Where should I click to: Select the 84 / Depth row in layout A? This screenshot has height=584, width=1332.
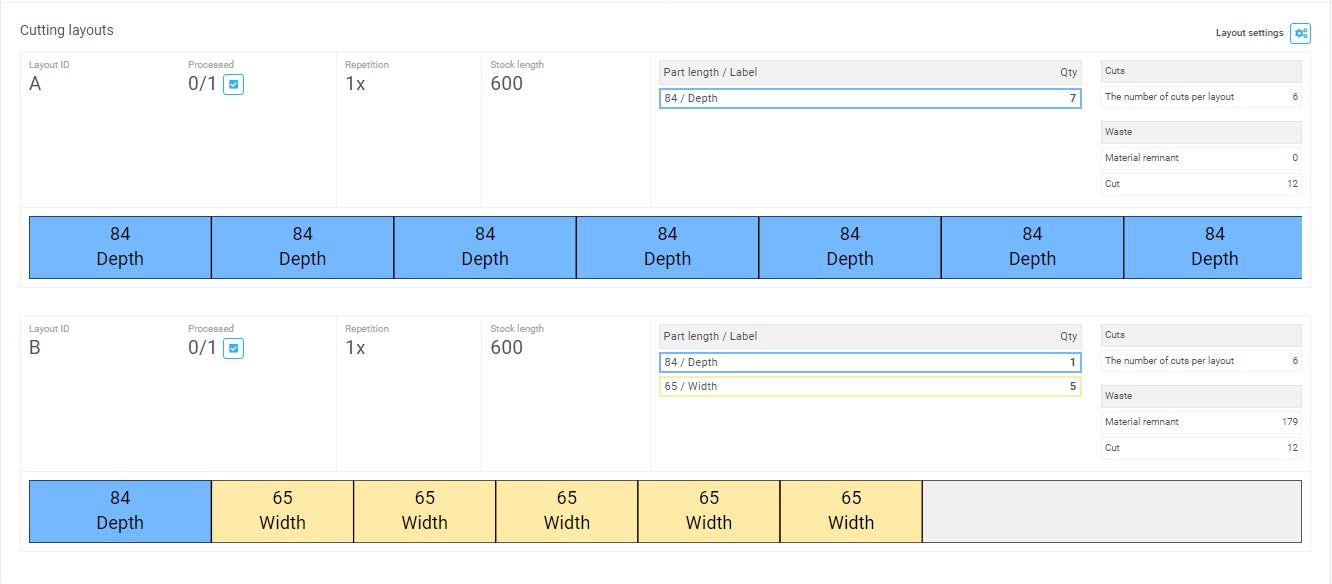pyautogui.click(x=869, y=98)
